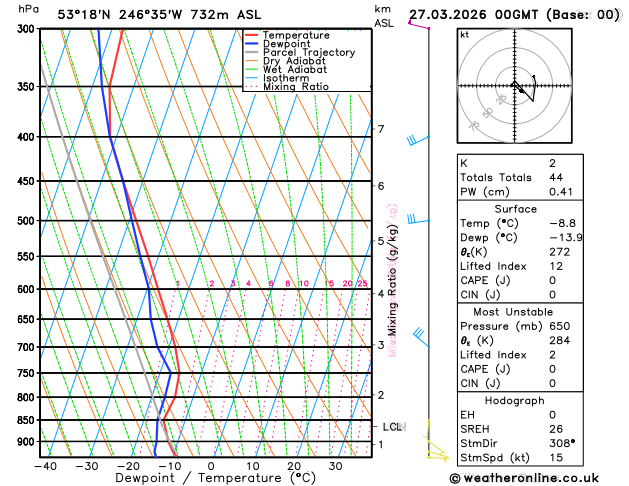This screenshot has height=486, width=629.
Task: Click the wind barb at 700 hPa
Action: coord(421,337)
